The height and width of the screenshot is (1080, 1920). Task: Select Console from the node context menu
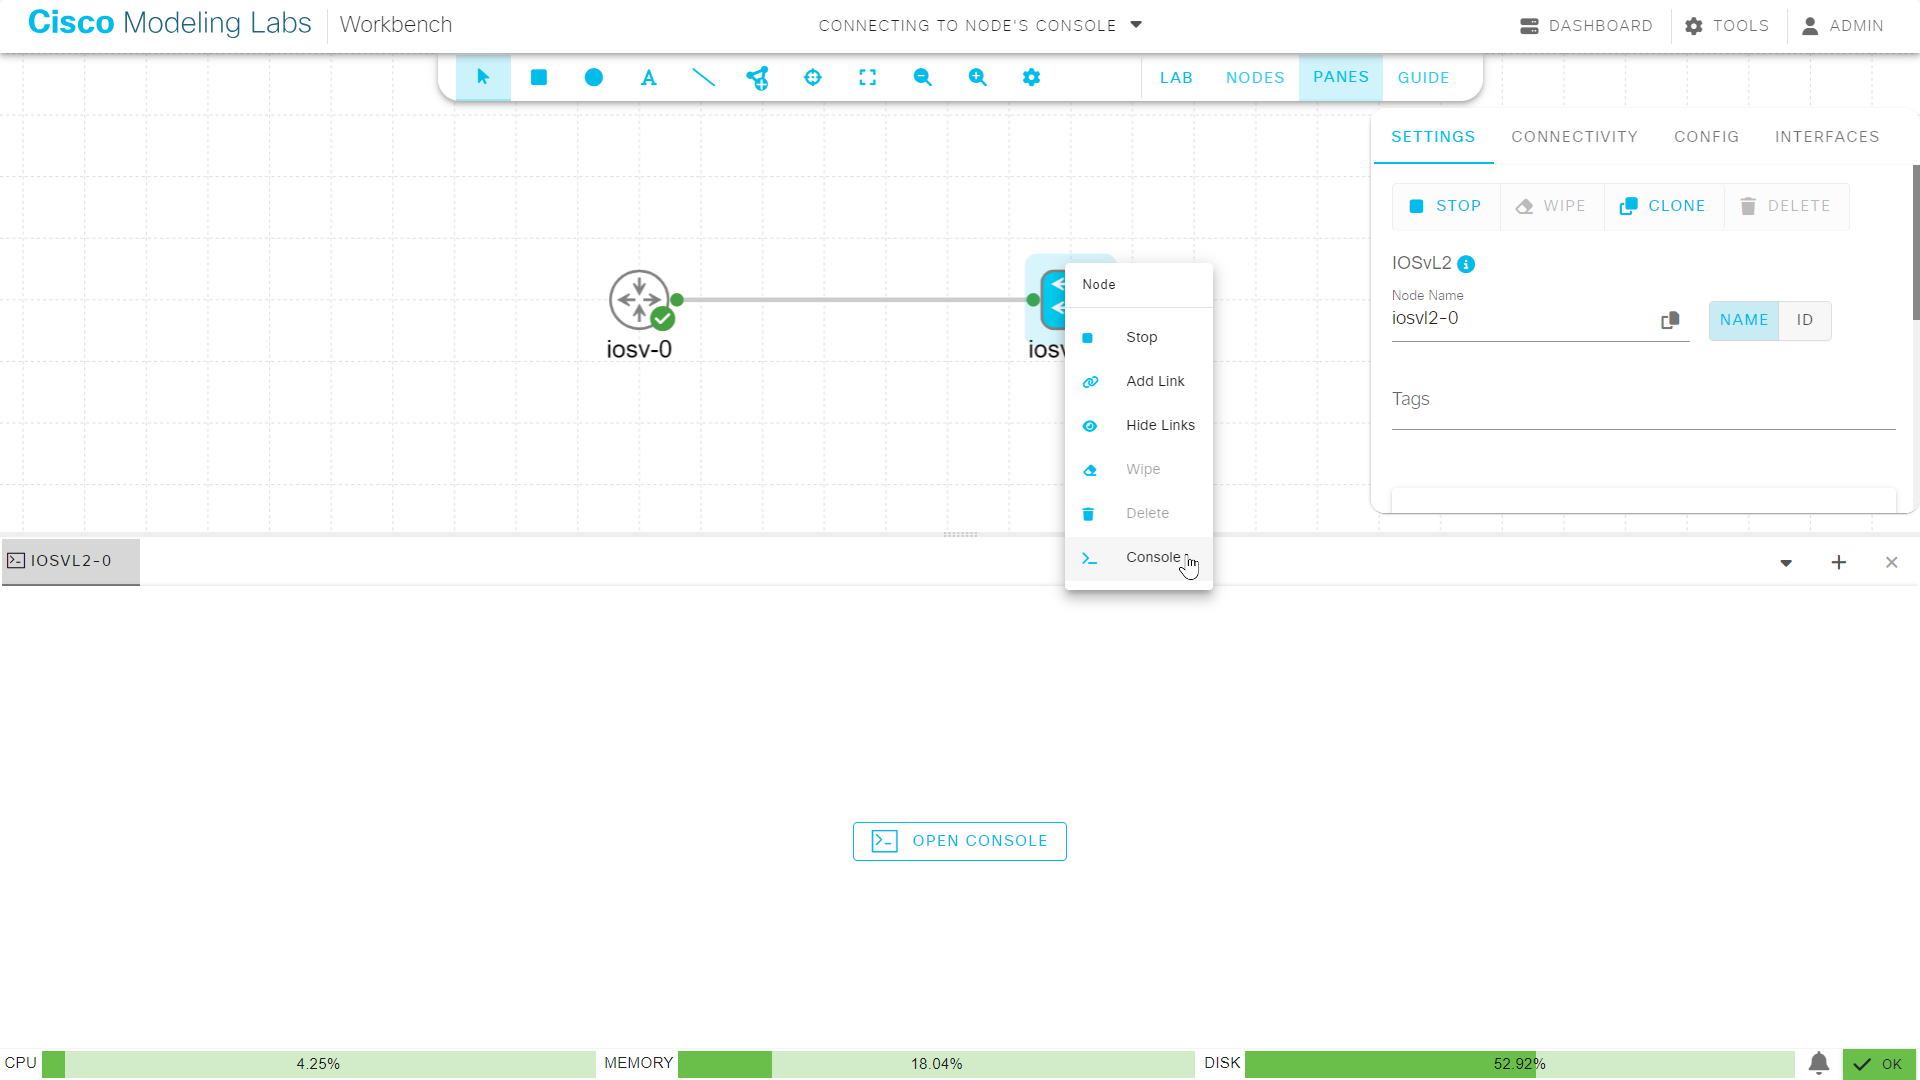1152,557
